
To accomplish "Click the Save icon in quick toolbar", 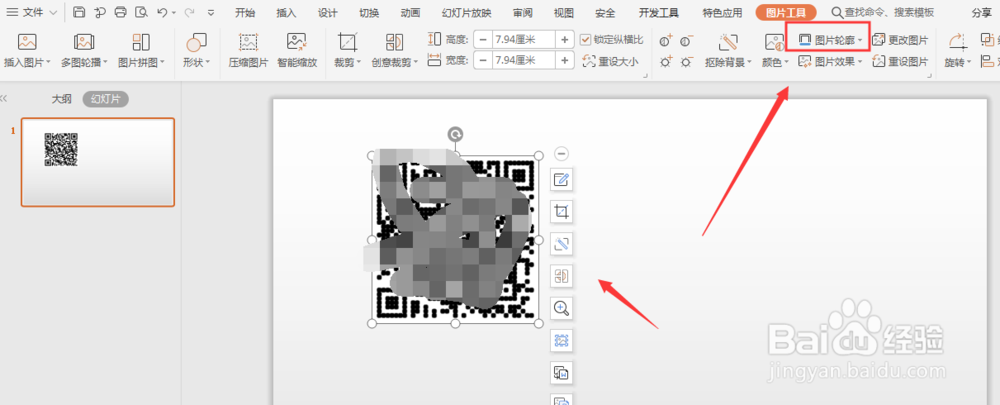I will pos(79,12).
